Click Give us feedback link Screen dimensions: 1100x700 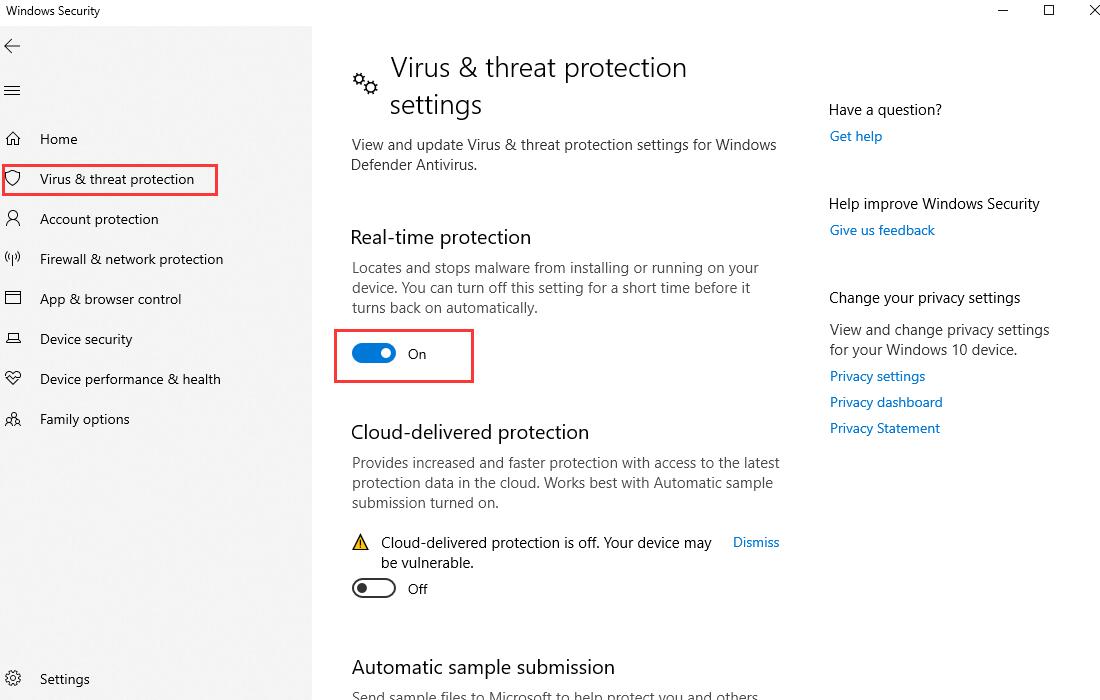point(882,230)
